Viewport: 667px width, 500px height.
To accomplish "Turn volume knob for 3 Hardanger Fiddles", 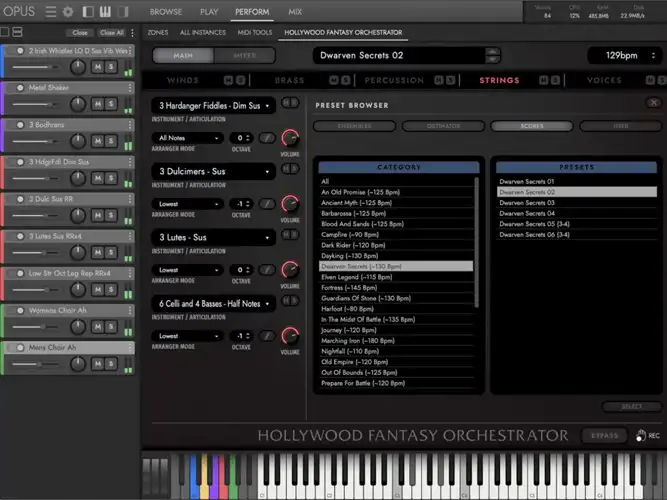I will (290, 138).
